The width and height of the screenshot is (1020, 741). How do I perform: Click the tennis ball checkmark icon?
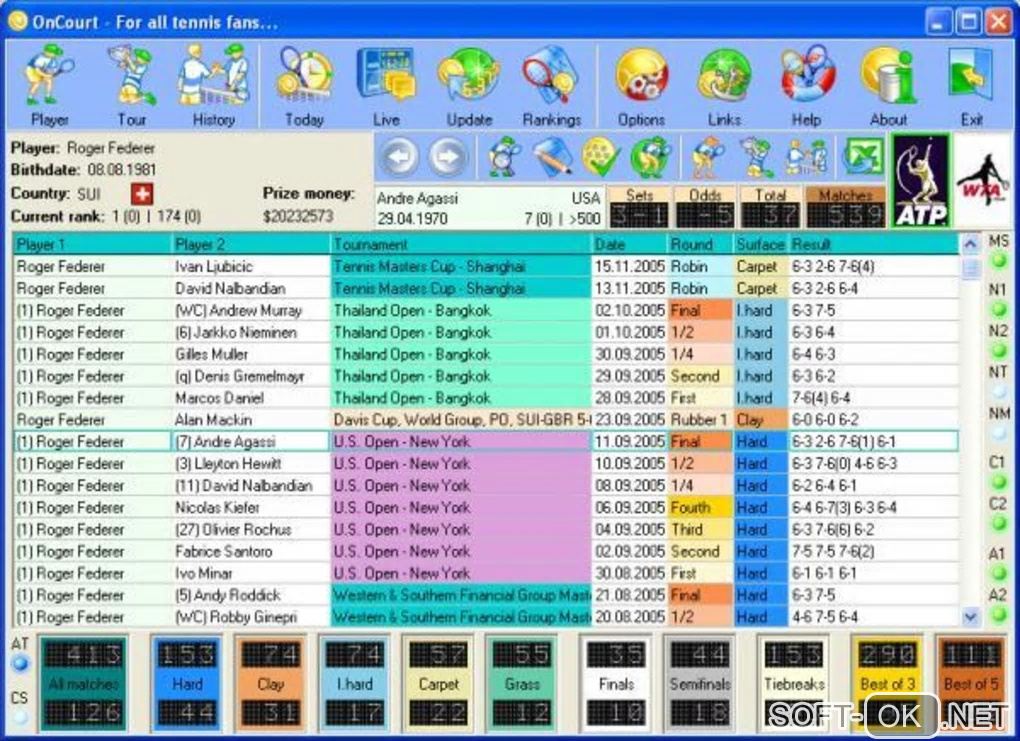pyautogui.click(x=600, y=157)
